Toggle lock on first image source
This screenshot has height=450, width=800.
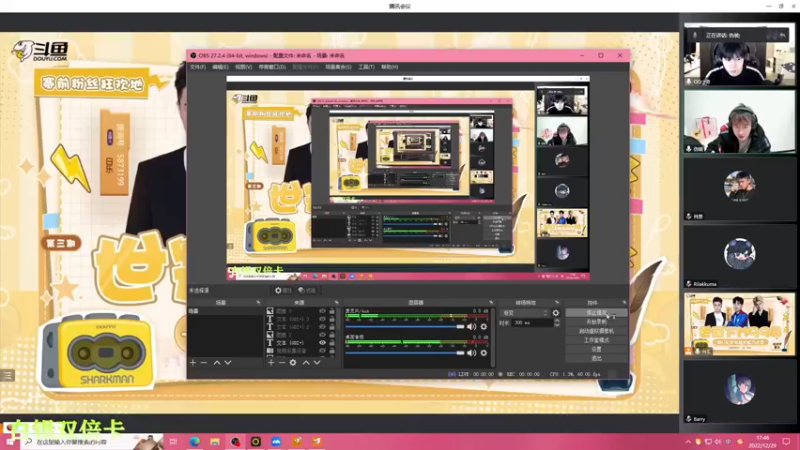pyautogui.click(x=332, y=311)
